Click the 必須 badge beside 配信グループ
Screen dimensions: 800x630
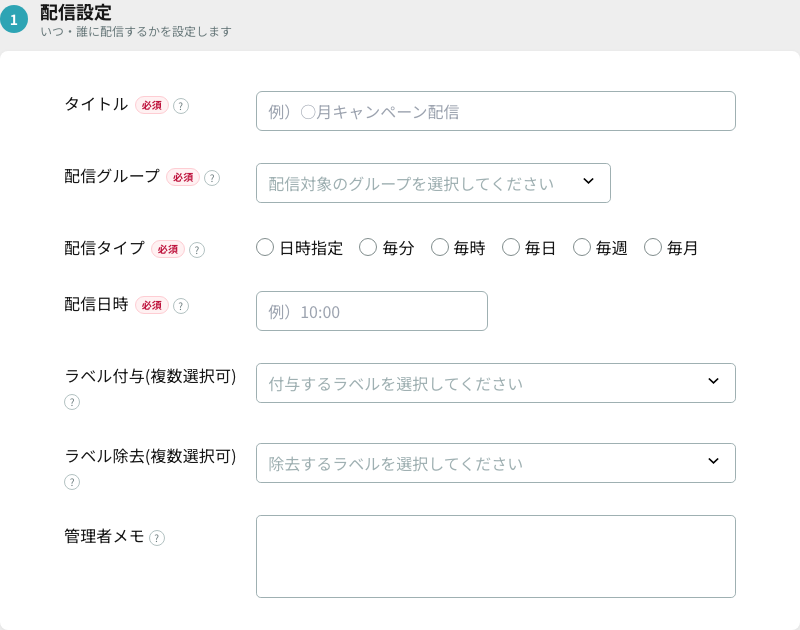(183, 177)
